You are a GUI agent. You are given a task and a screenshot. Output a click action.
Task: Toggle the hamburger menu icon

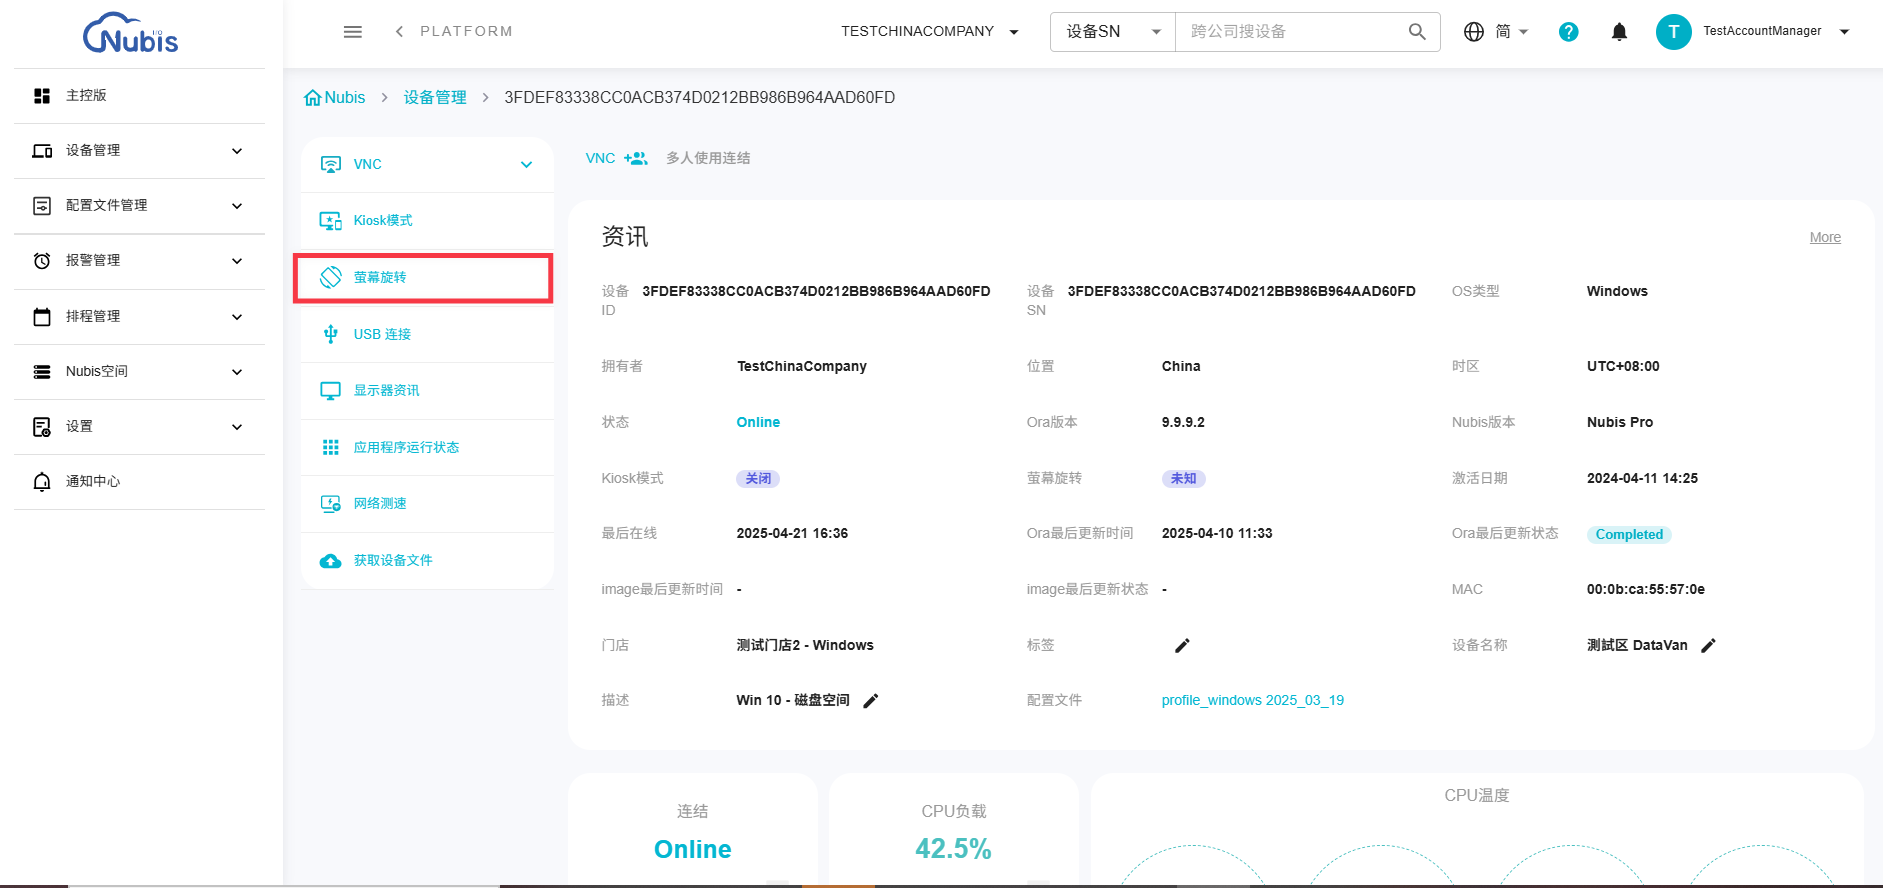[x=353, y=32]
